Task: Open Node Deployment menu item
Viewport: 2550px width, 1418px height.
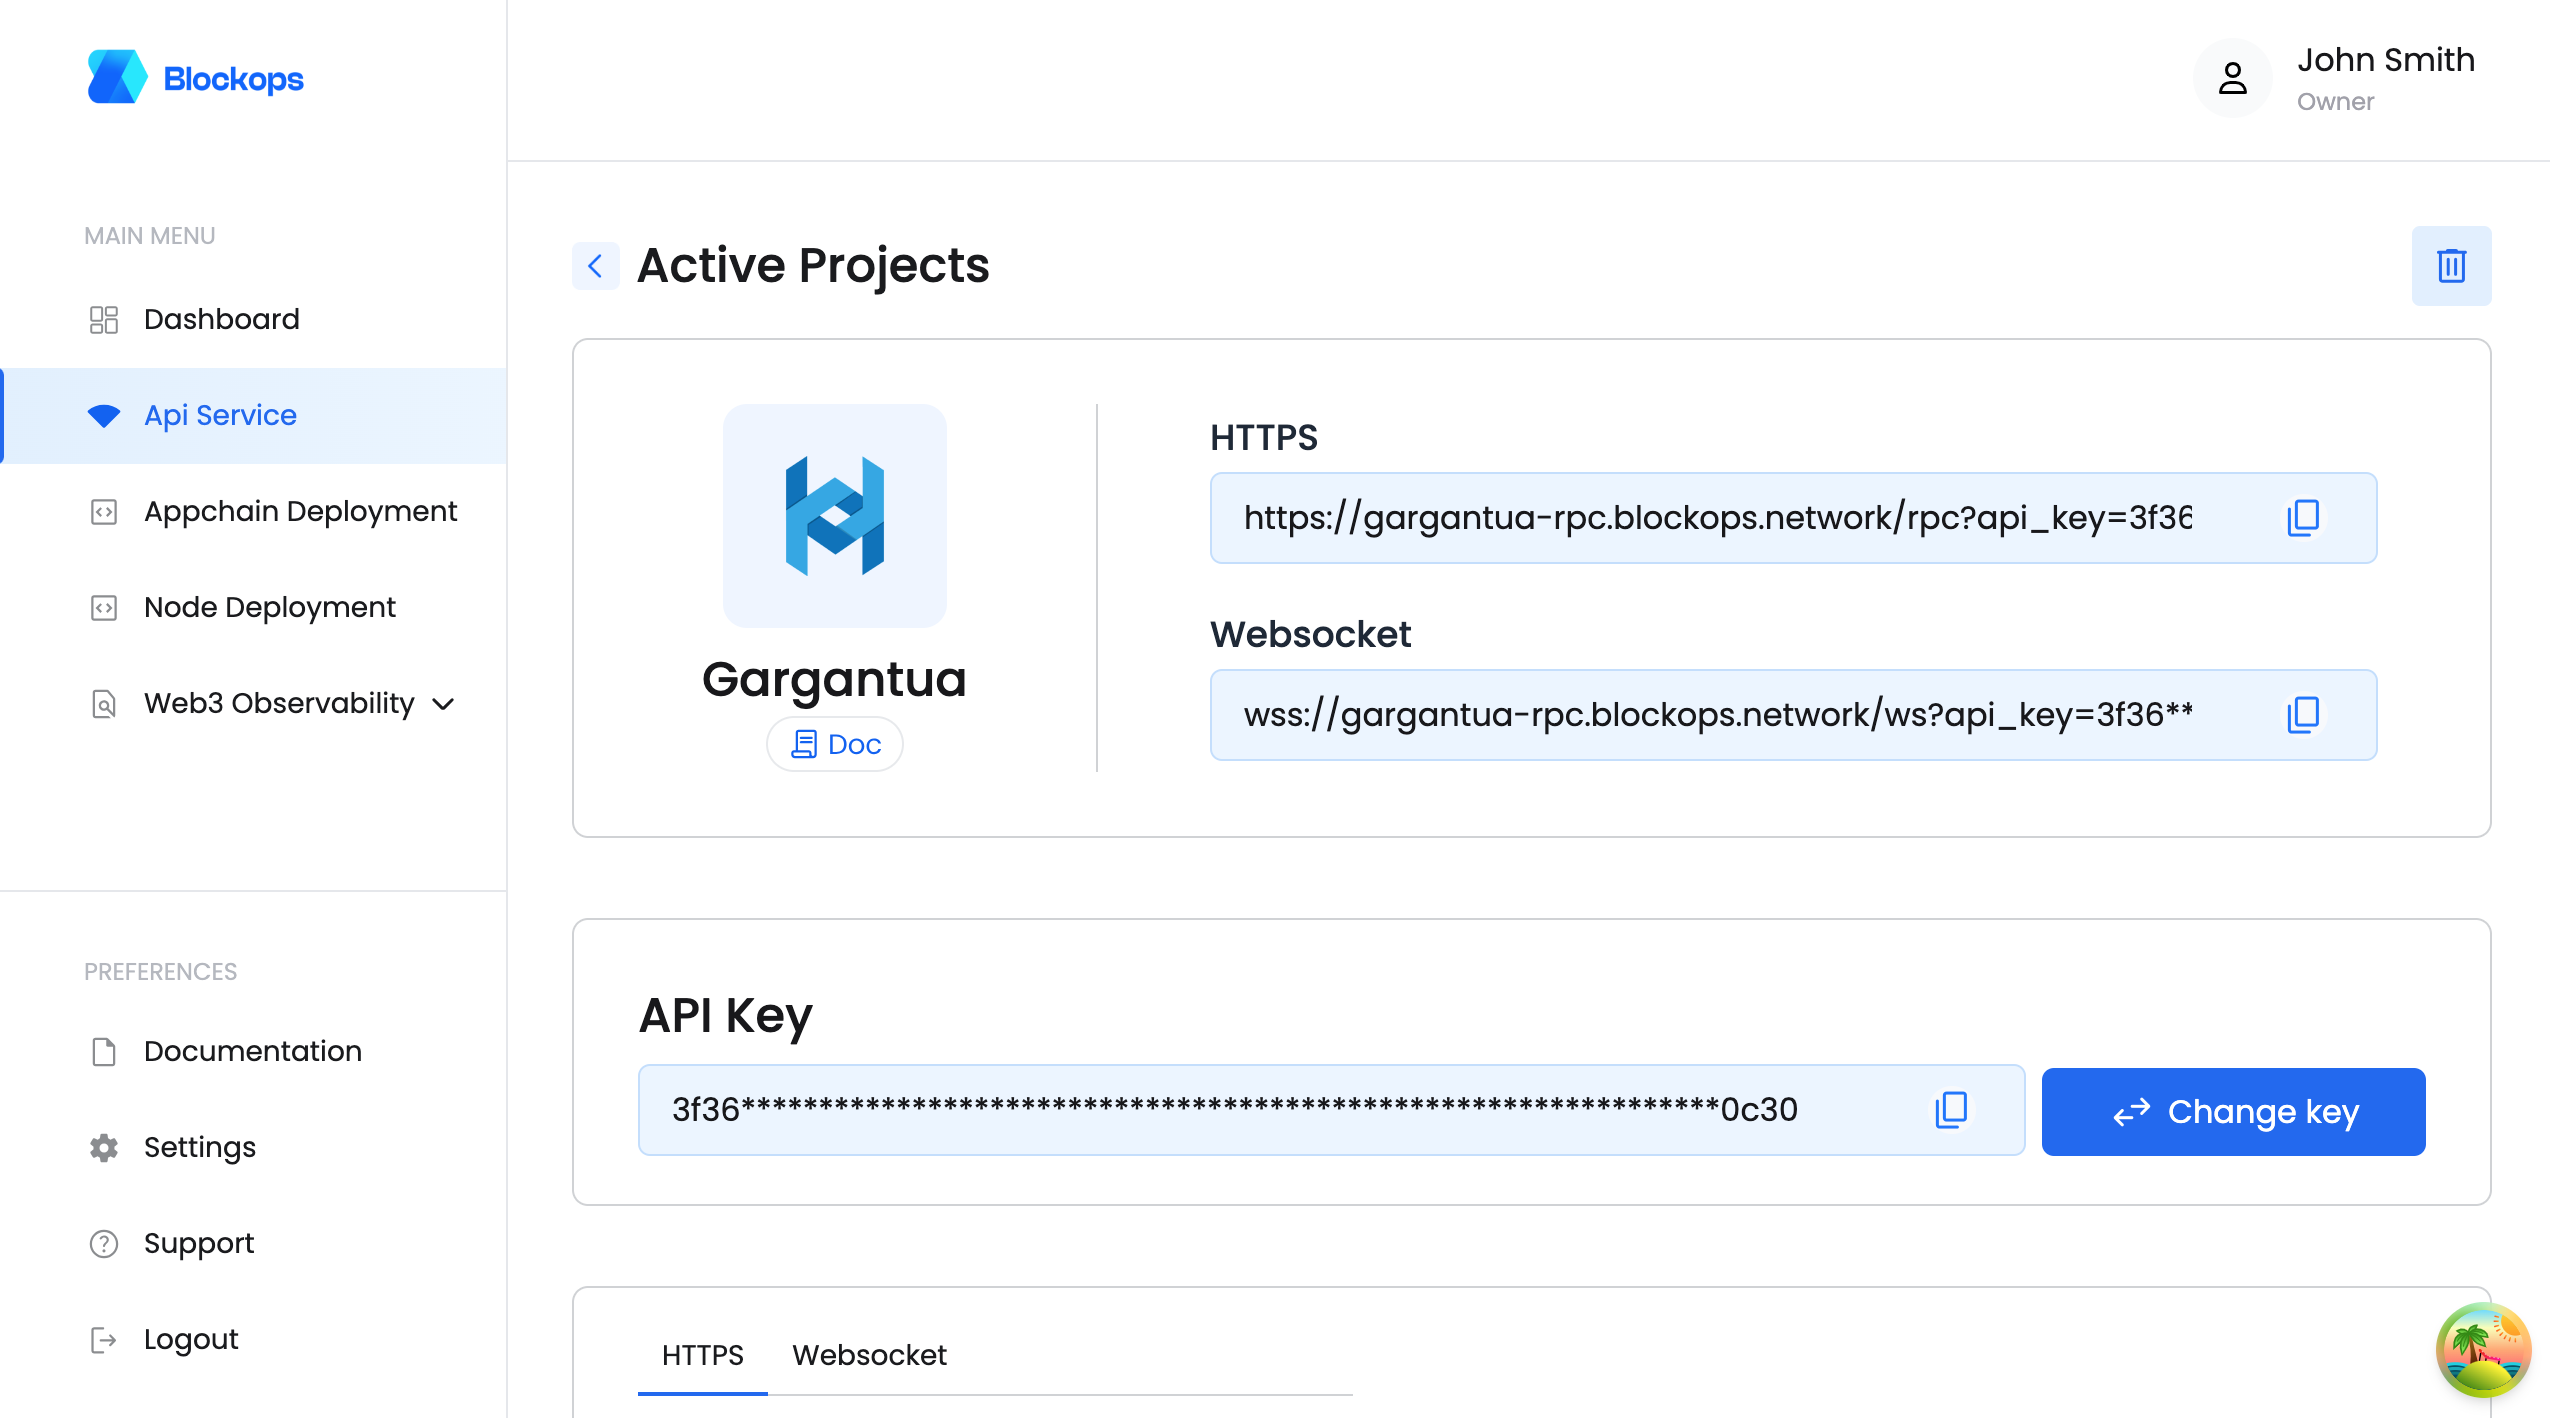Action: [269, 607]
